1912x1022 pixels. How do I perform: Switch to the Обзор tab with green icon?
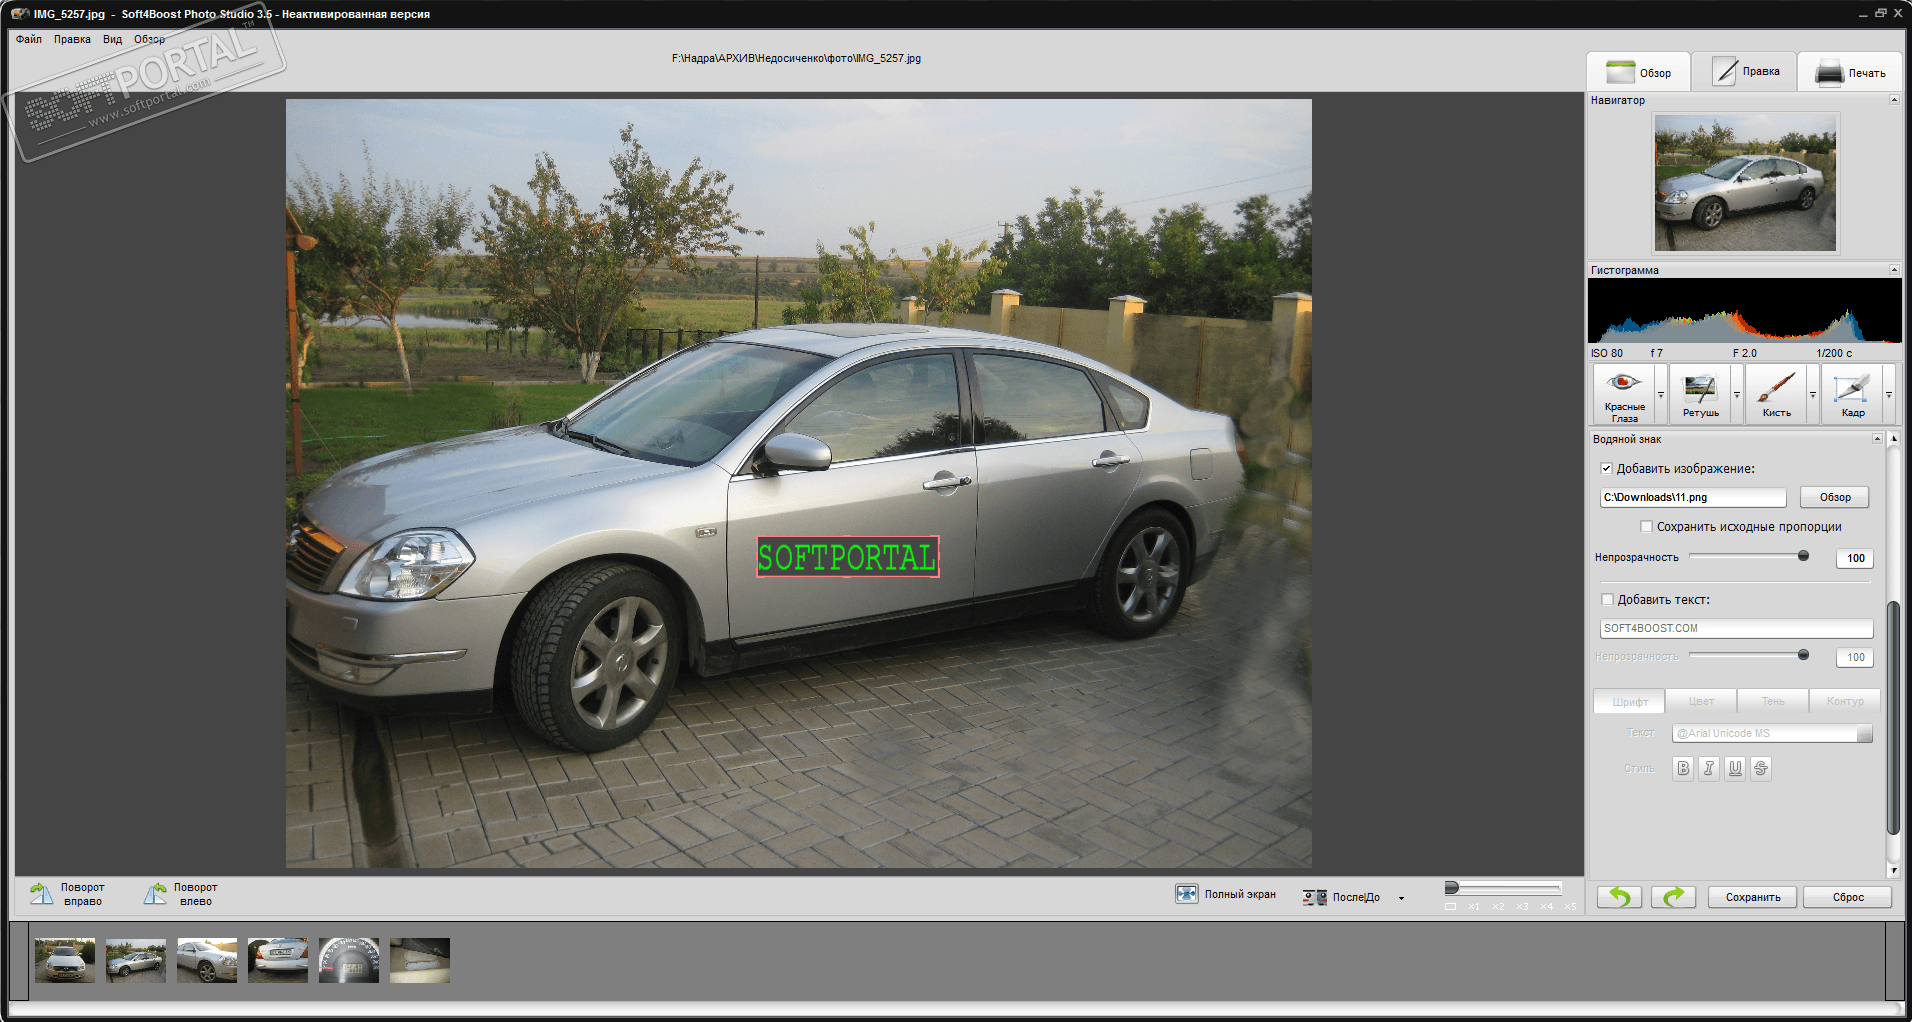[x=1638, y=72]
